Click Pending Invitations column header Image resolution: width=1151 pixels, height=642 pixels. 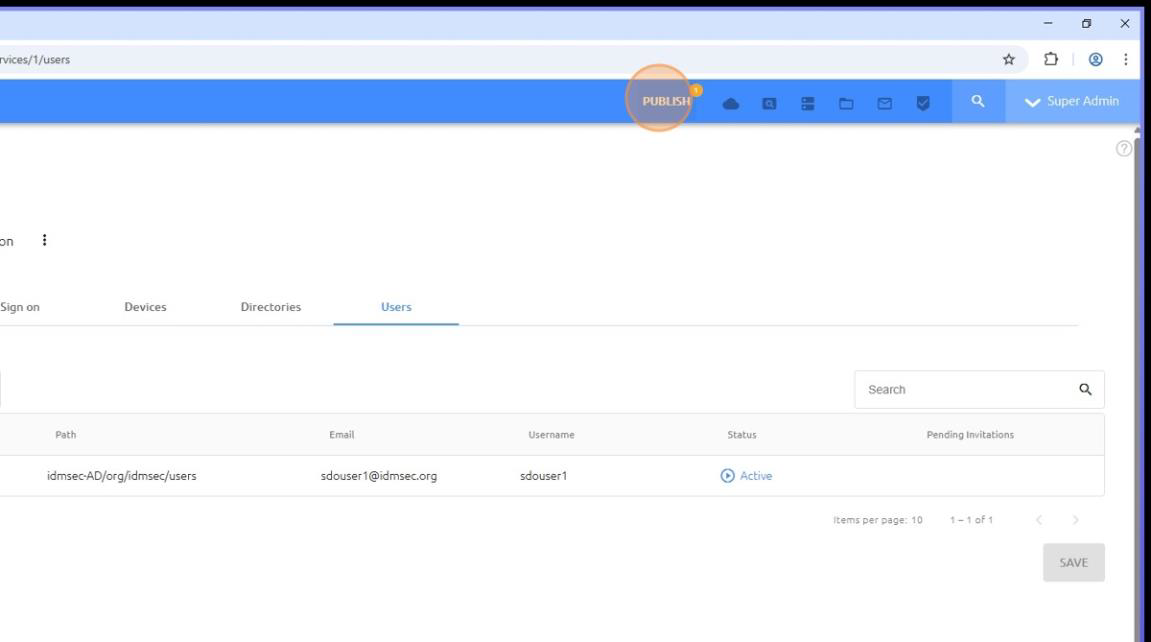pos(970,434)
